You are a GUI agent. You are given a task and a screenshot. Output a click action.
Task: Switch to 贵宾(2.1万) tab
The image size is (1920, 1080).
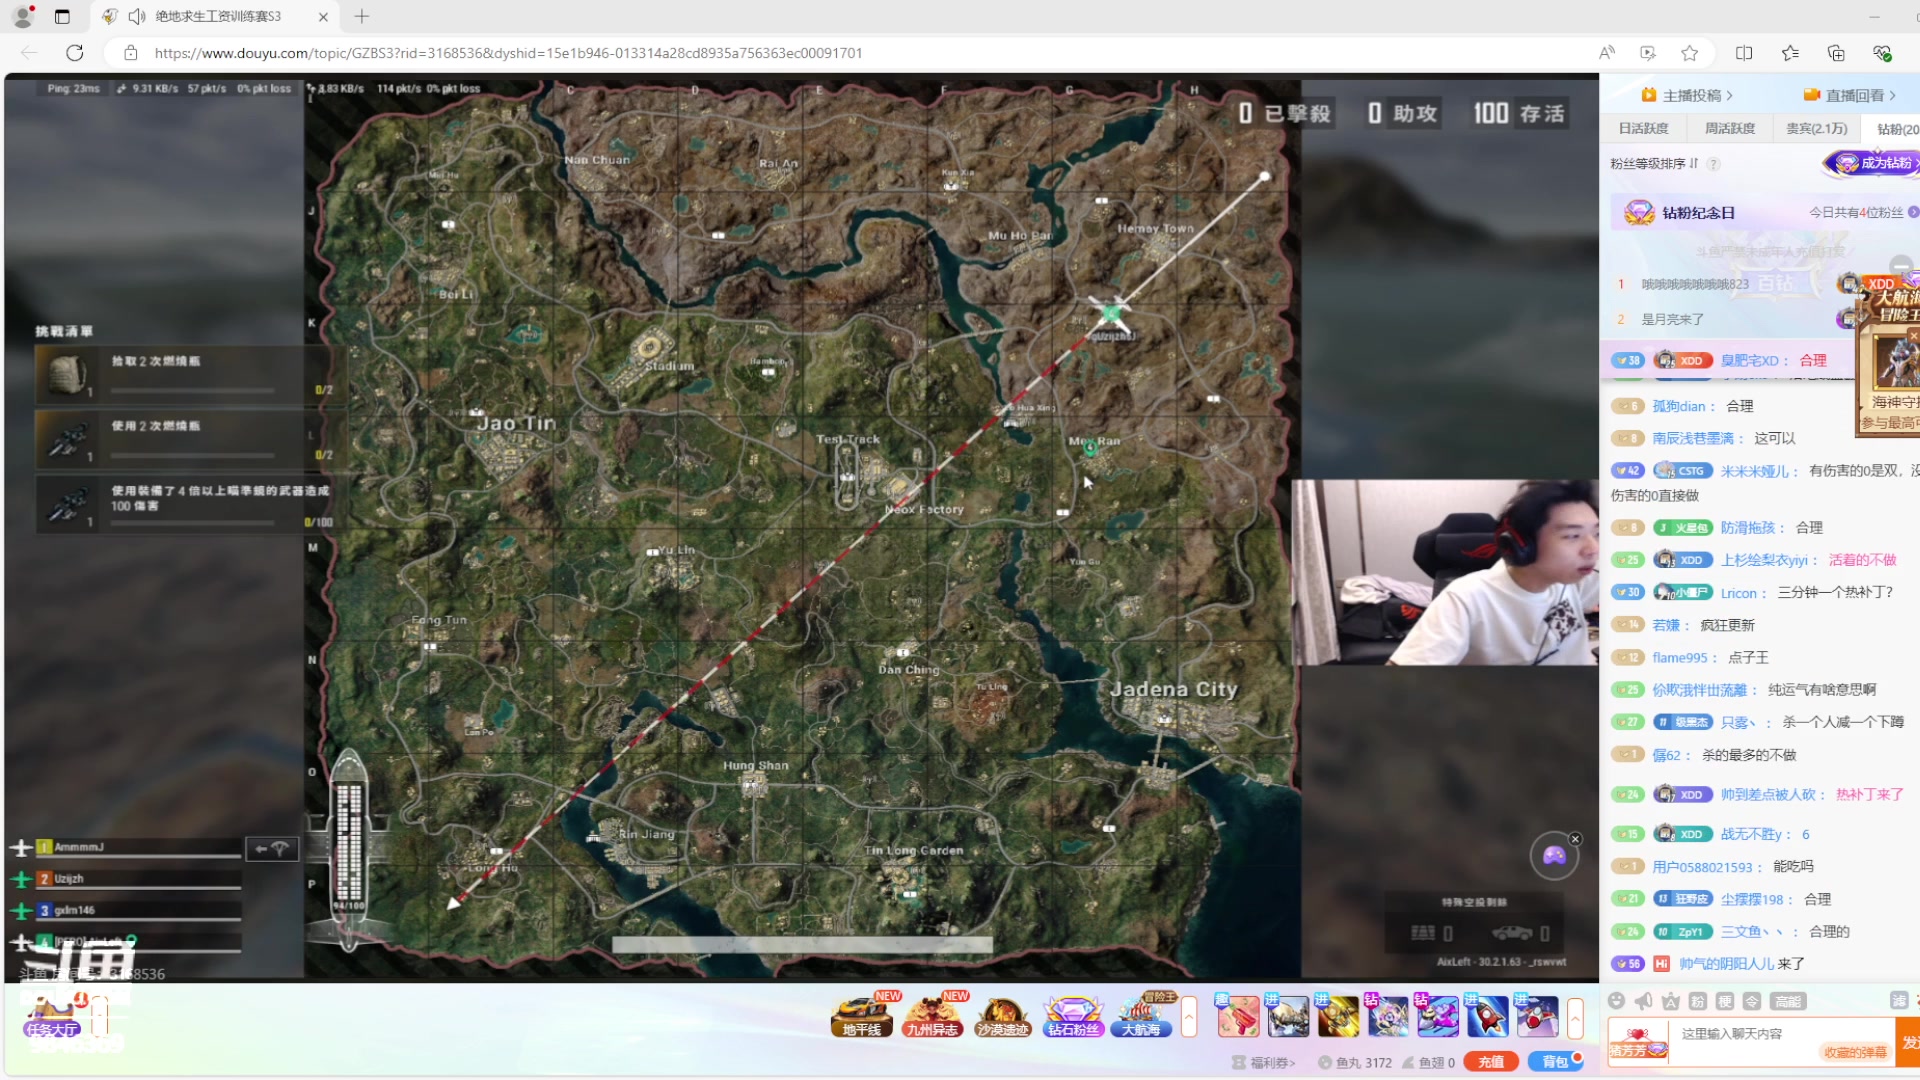1816,128
